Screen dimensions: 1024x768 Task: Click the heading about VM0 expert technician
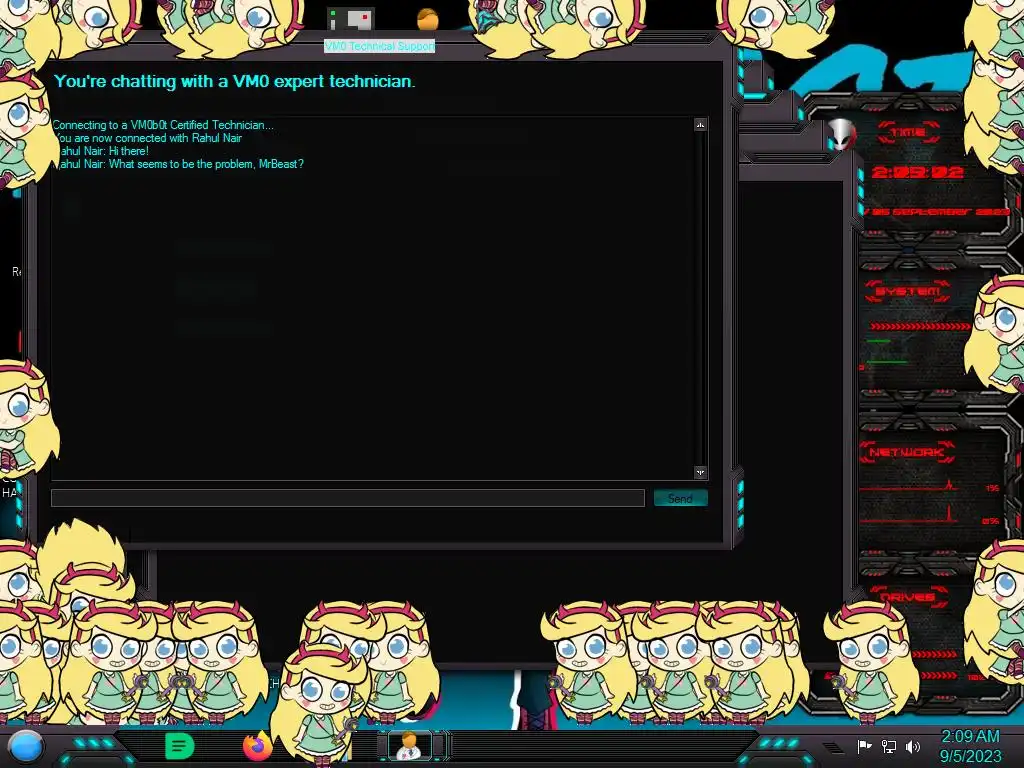click(x=234, y=82)
